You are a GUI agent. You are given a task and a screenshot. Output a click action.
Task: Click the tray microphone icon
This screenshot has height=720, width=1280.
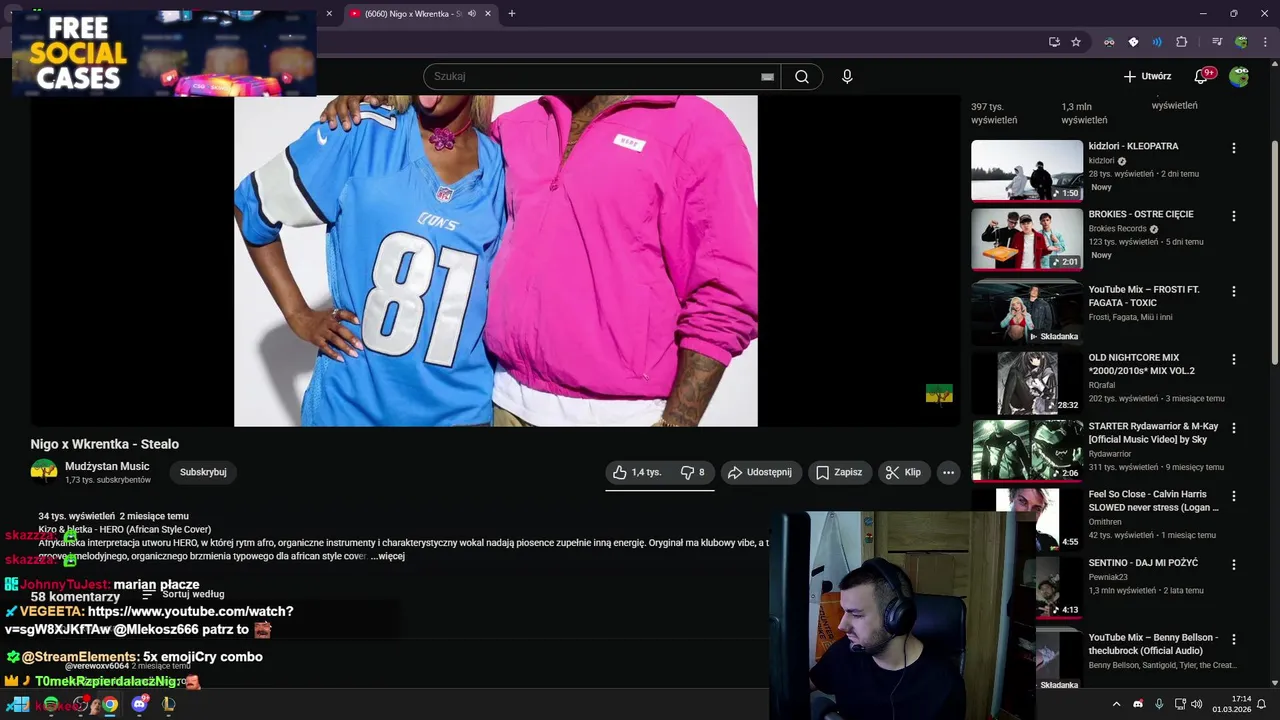tap(1159, 704)
